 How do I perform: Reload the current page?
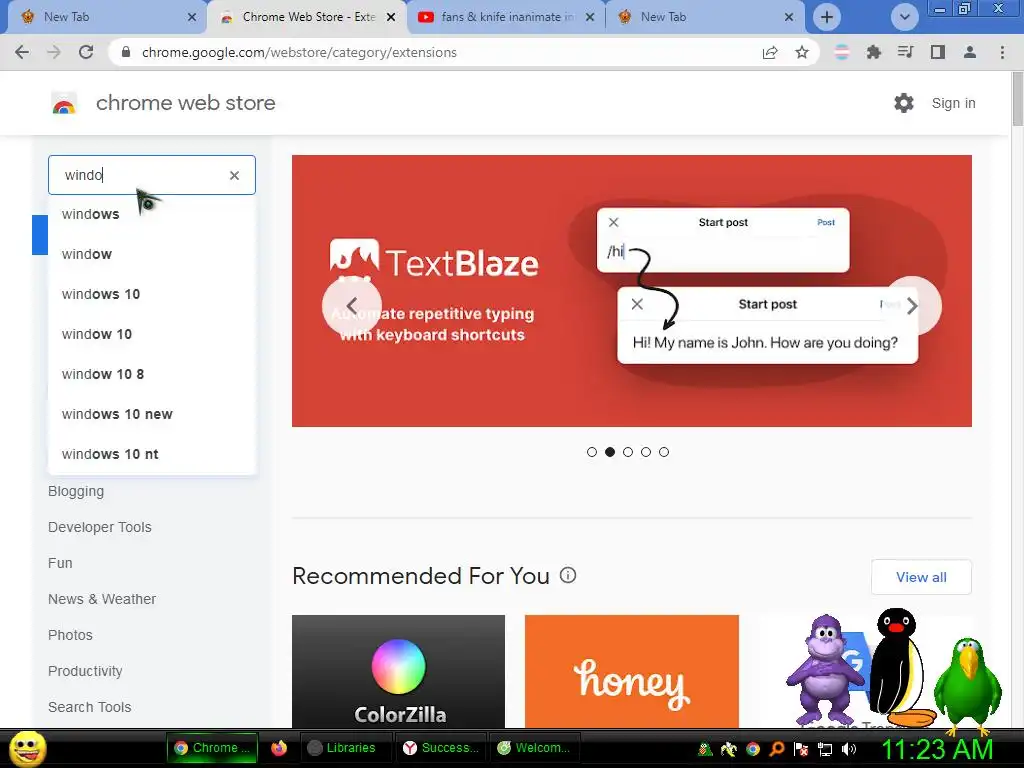(86, 52)
